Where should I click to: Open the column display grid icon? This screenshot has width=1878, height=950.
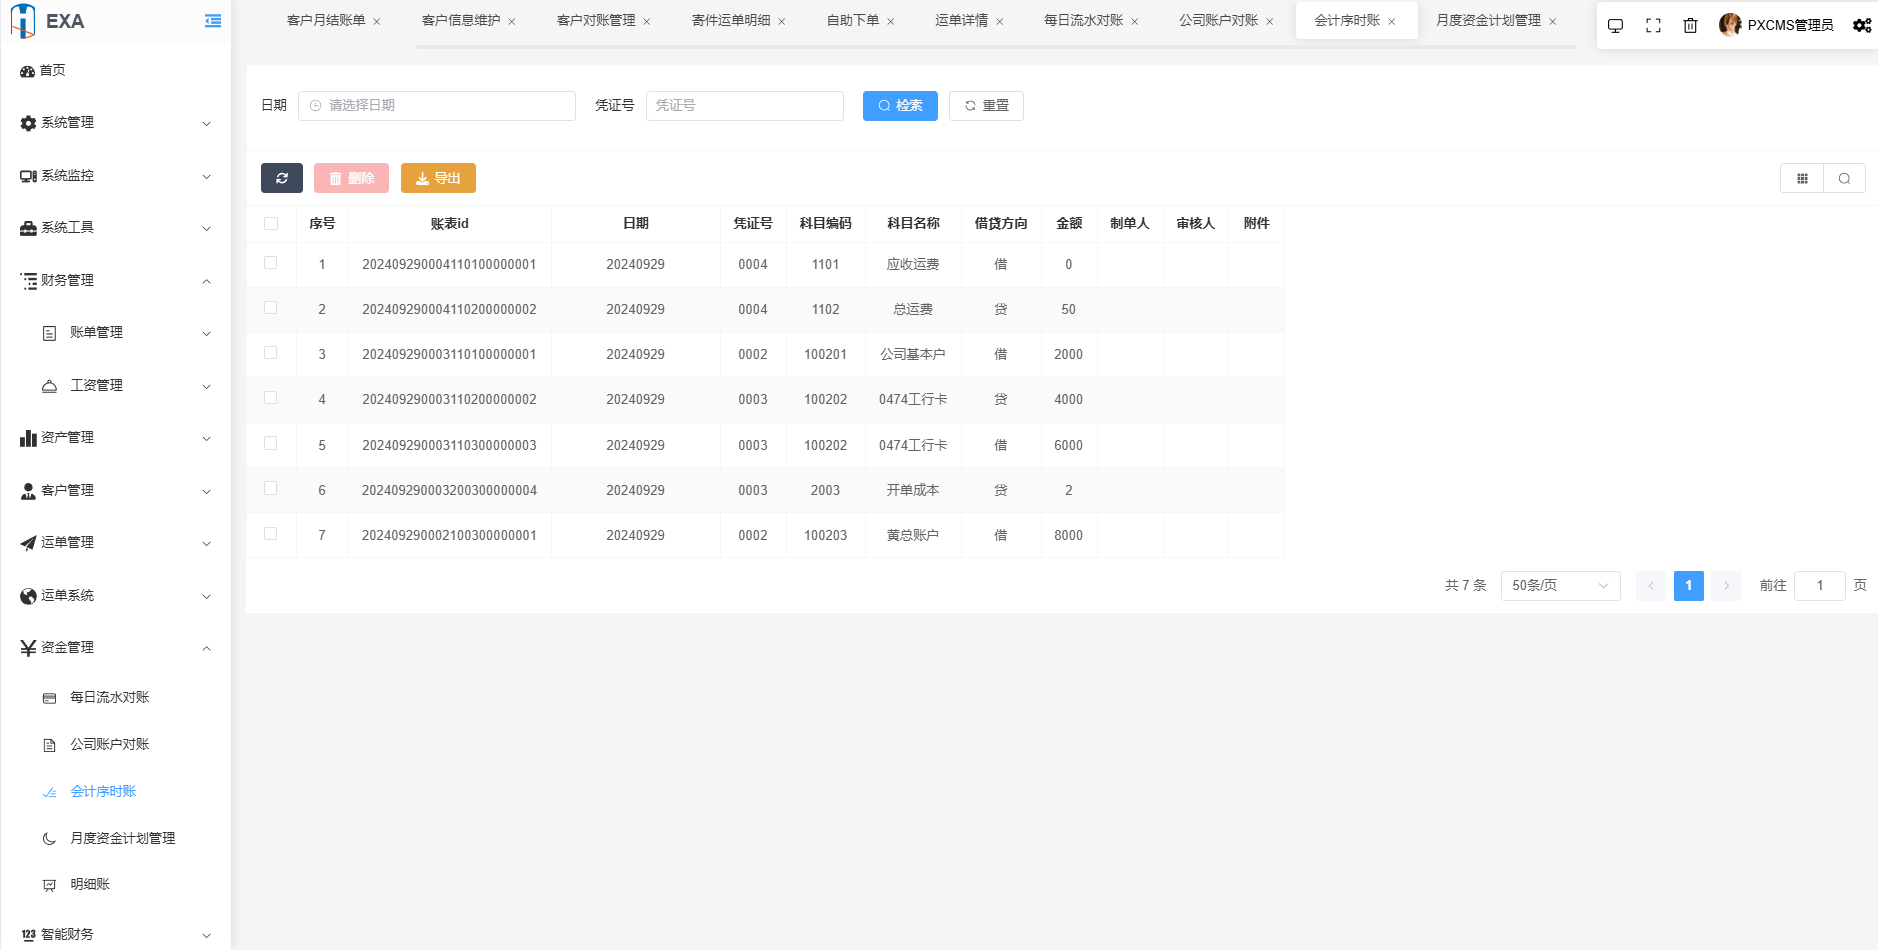(1802, 178)
